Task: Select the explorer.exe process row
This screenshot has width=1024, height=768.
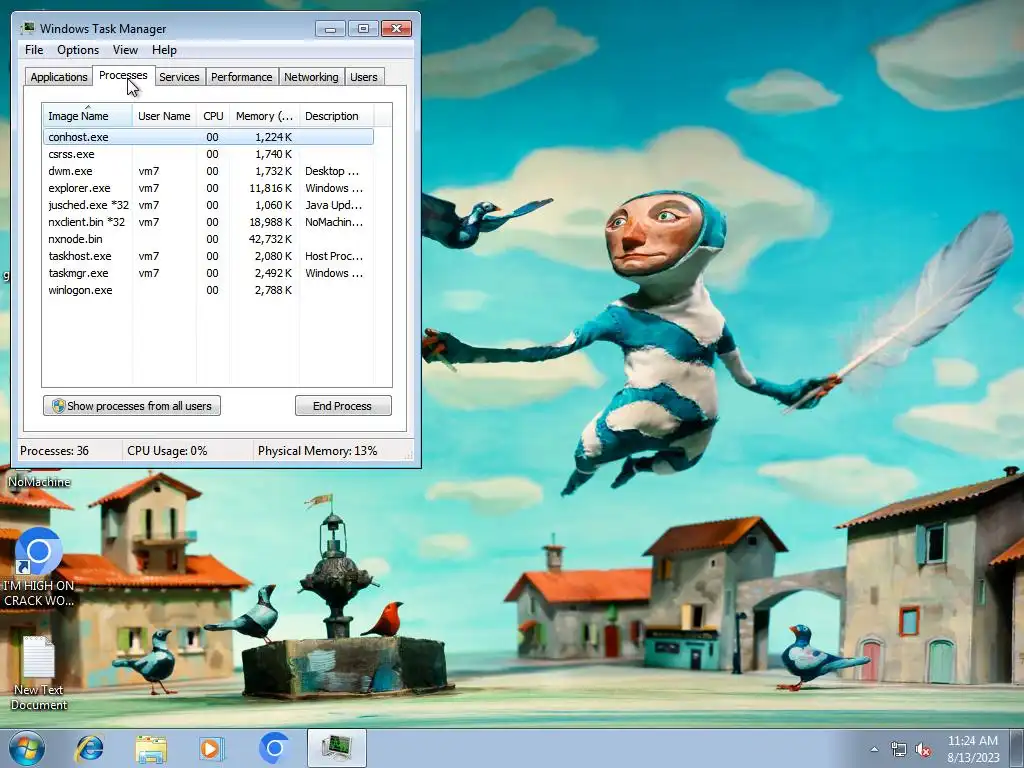Action: coord(208,188)
